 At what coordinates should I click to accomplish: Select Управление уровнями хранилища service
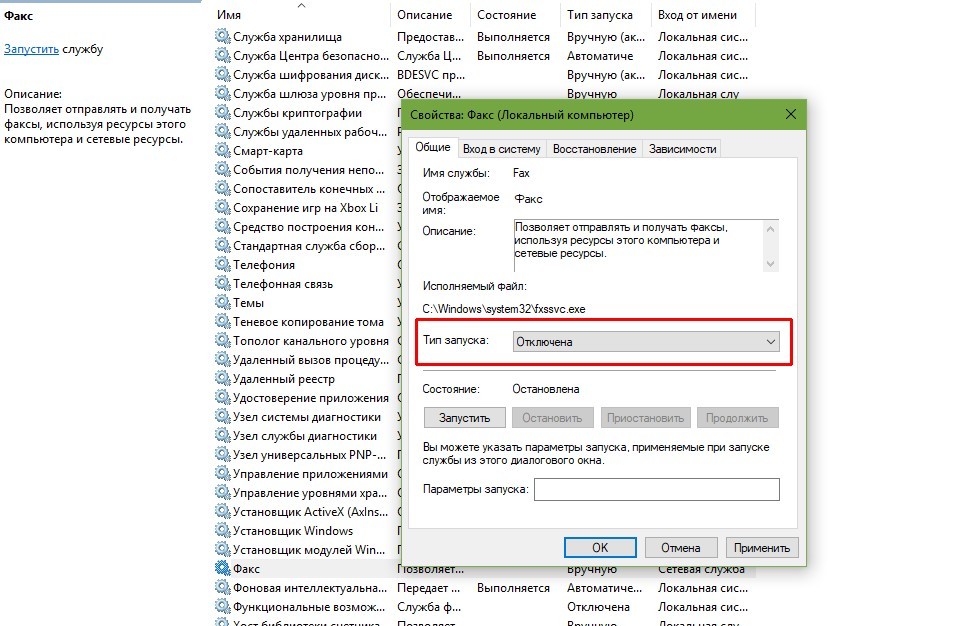point(310,492)
